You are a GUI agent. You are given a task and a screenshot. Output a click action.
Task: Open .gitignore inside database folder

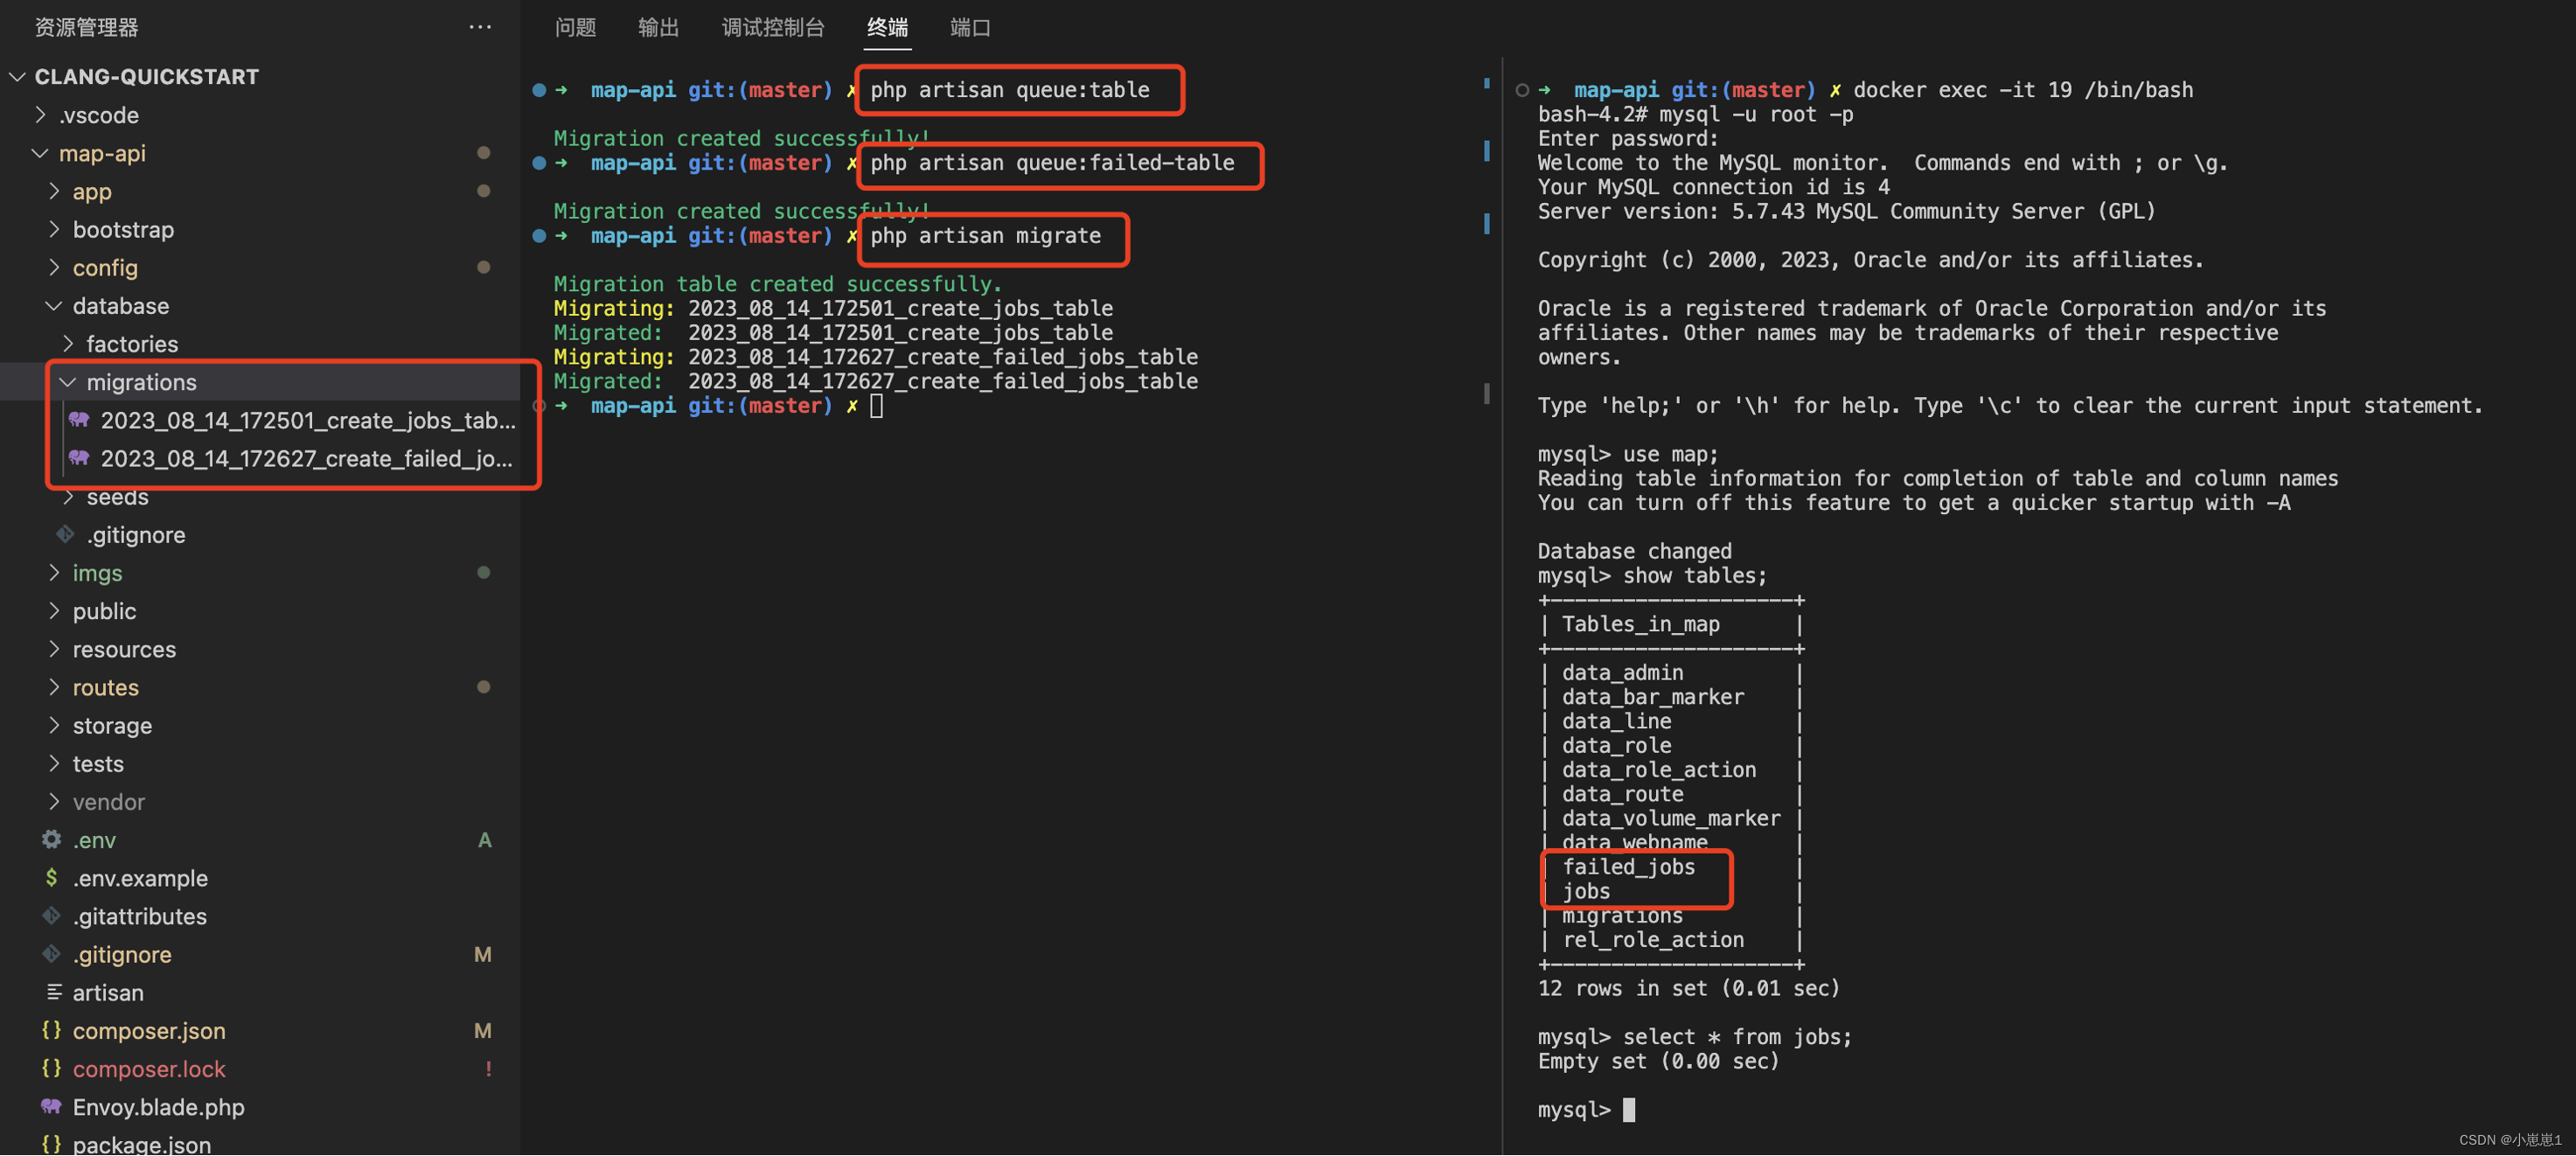[x=135, y=535]
